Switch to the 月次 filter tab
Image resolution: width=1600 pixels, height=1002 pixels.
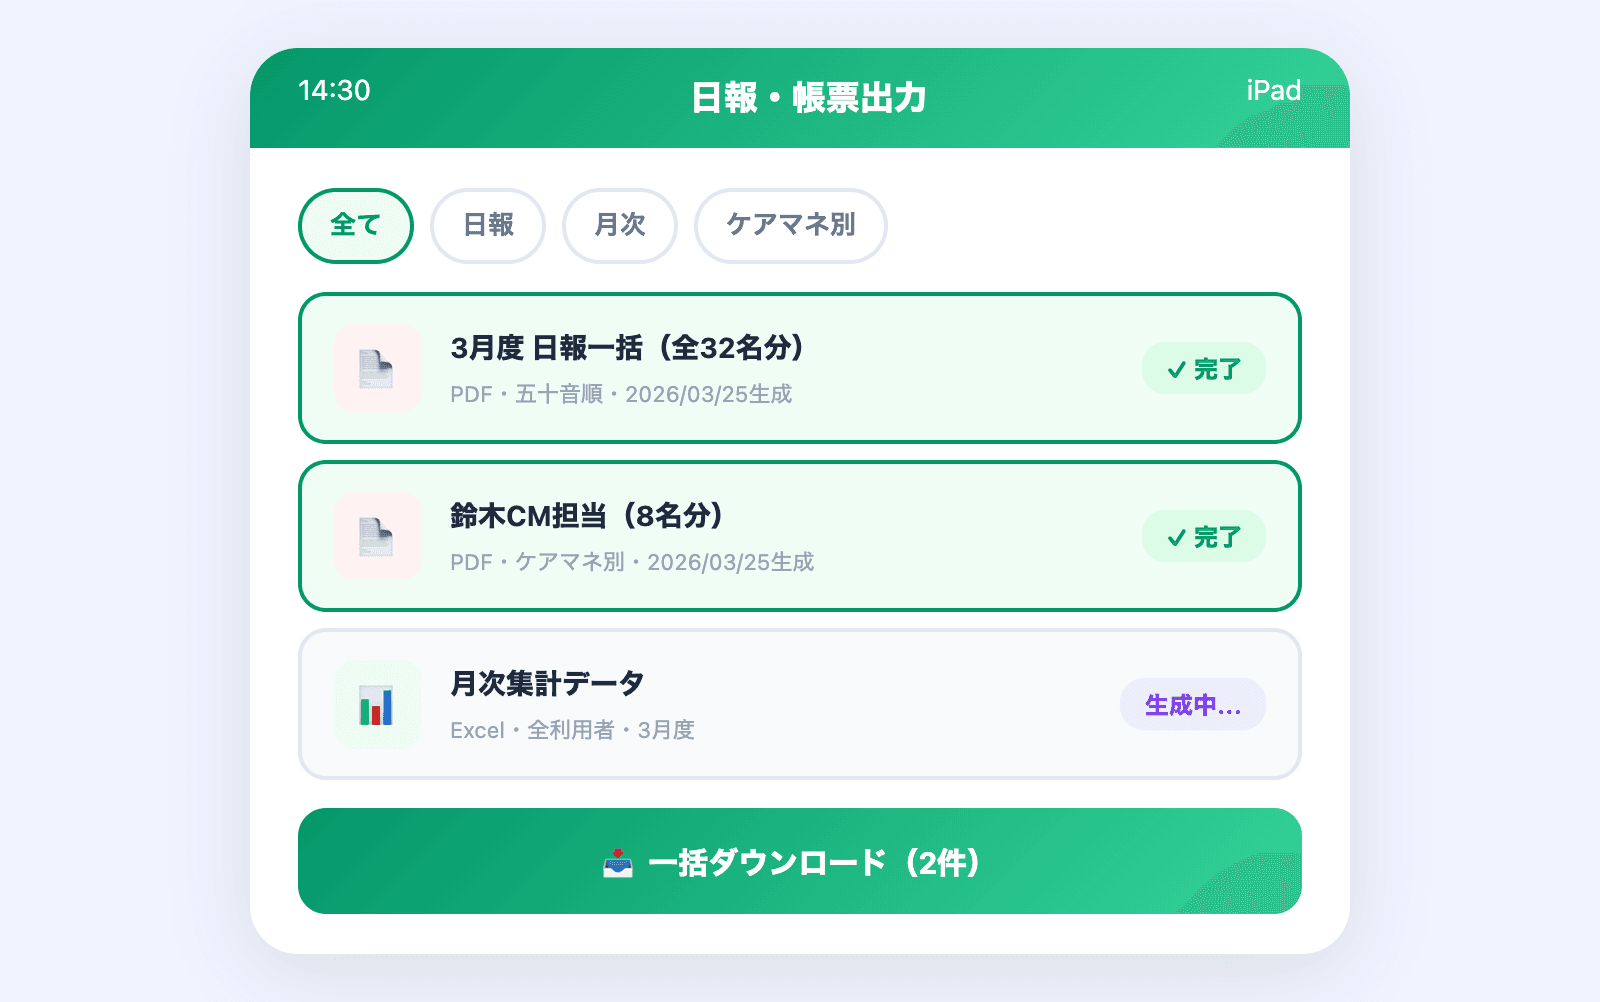click(x=620, y=226)
